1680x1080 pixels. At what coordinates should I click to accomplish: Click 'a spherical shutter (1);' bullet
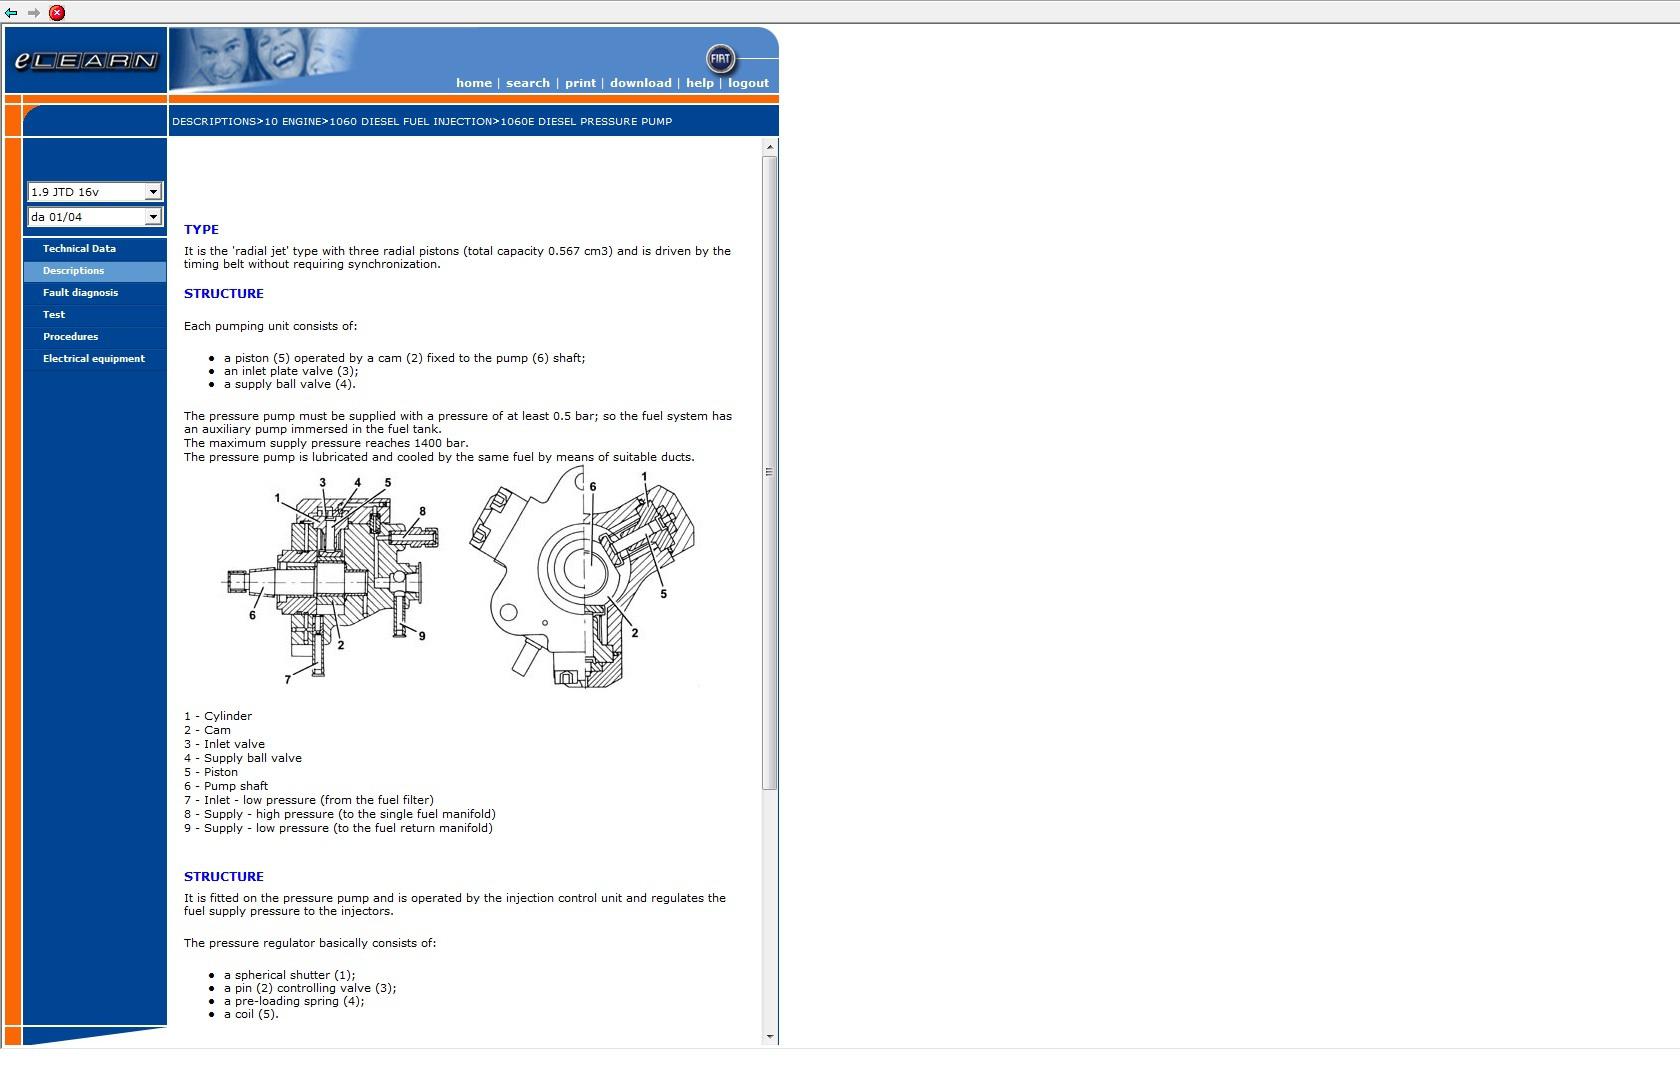pyautogui.click(x=290, y=975)
